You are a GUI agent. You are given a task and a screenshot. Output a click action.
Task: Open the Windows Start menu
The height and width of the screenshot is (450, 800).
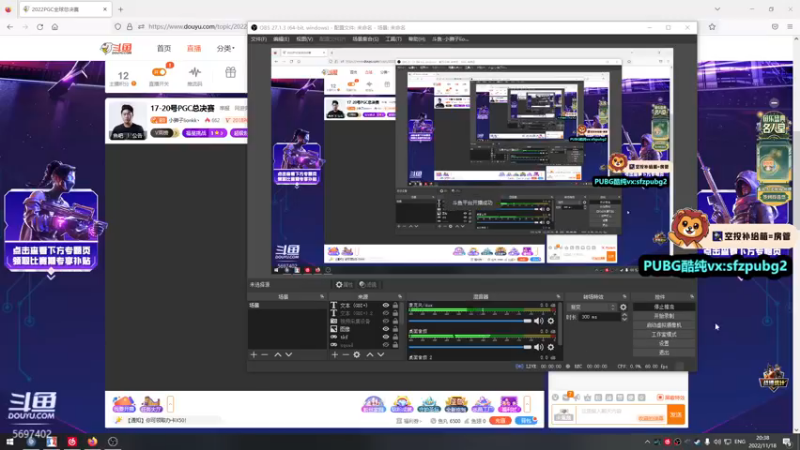pyautogui.click(x=10, y=441)
